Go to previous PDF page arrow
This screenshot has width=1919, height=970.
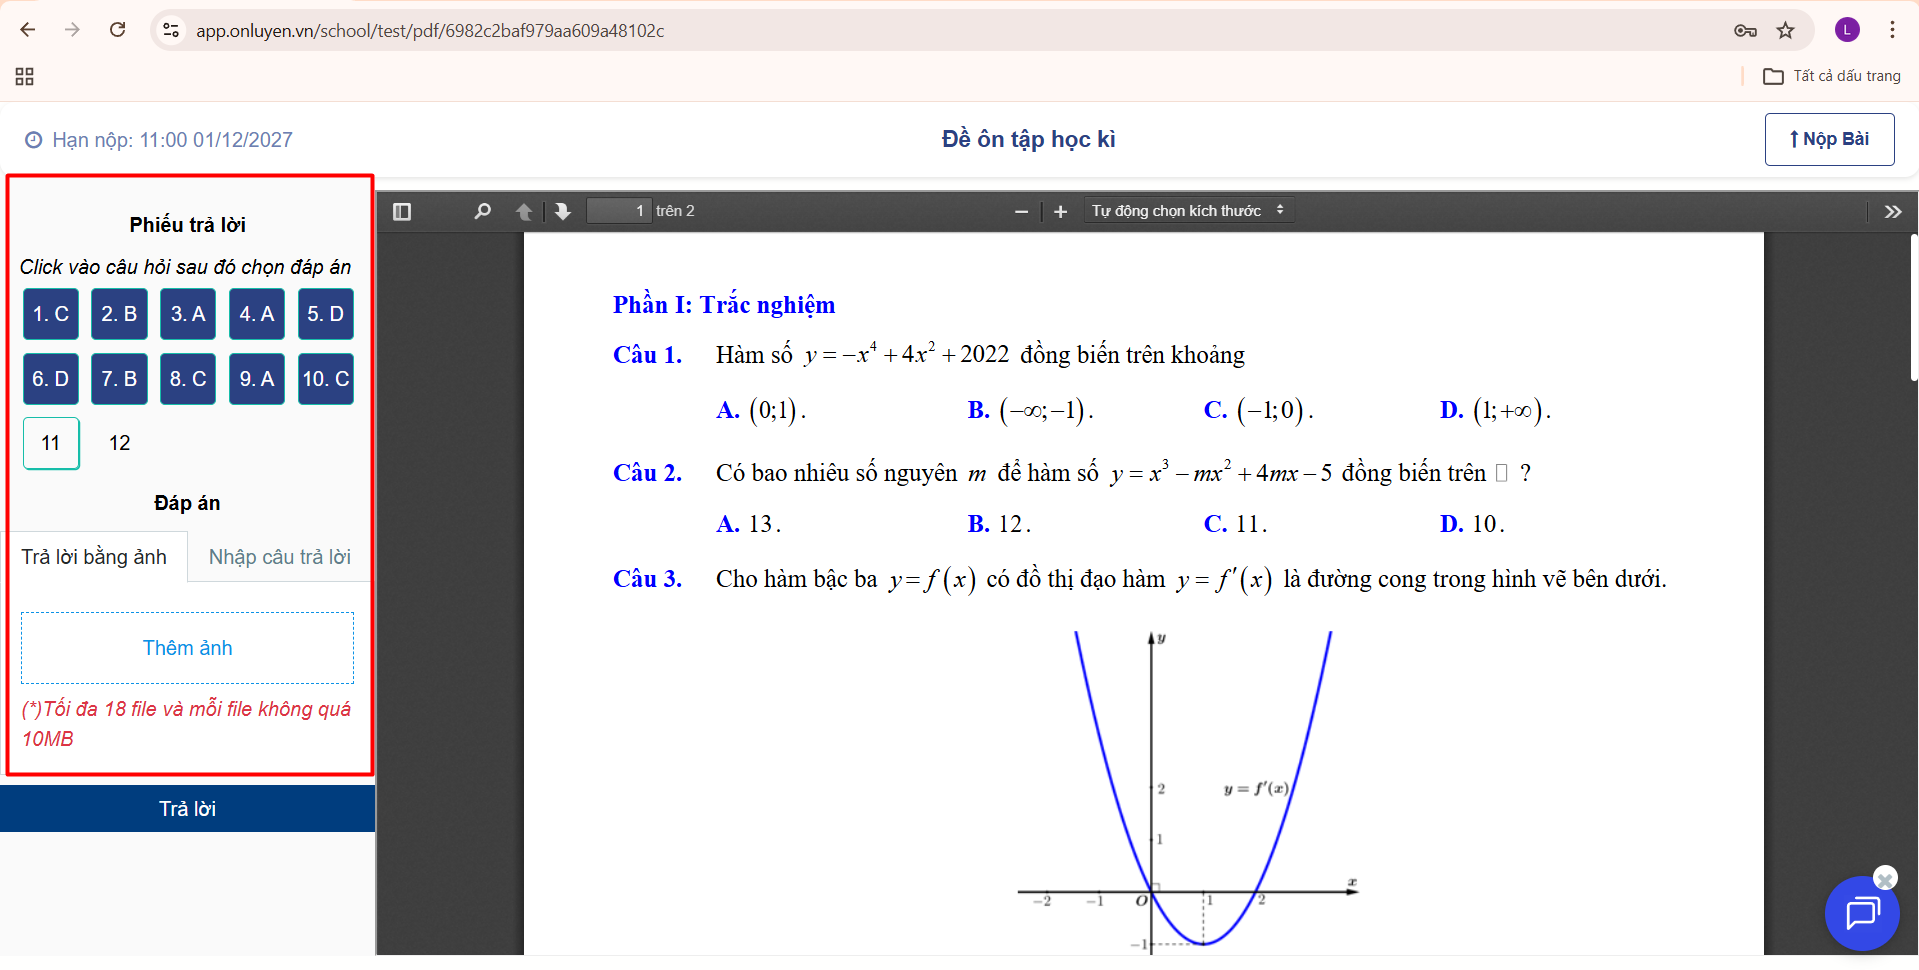tap(523, 212)
